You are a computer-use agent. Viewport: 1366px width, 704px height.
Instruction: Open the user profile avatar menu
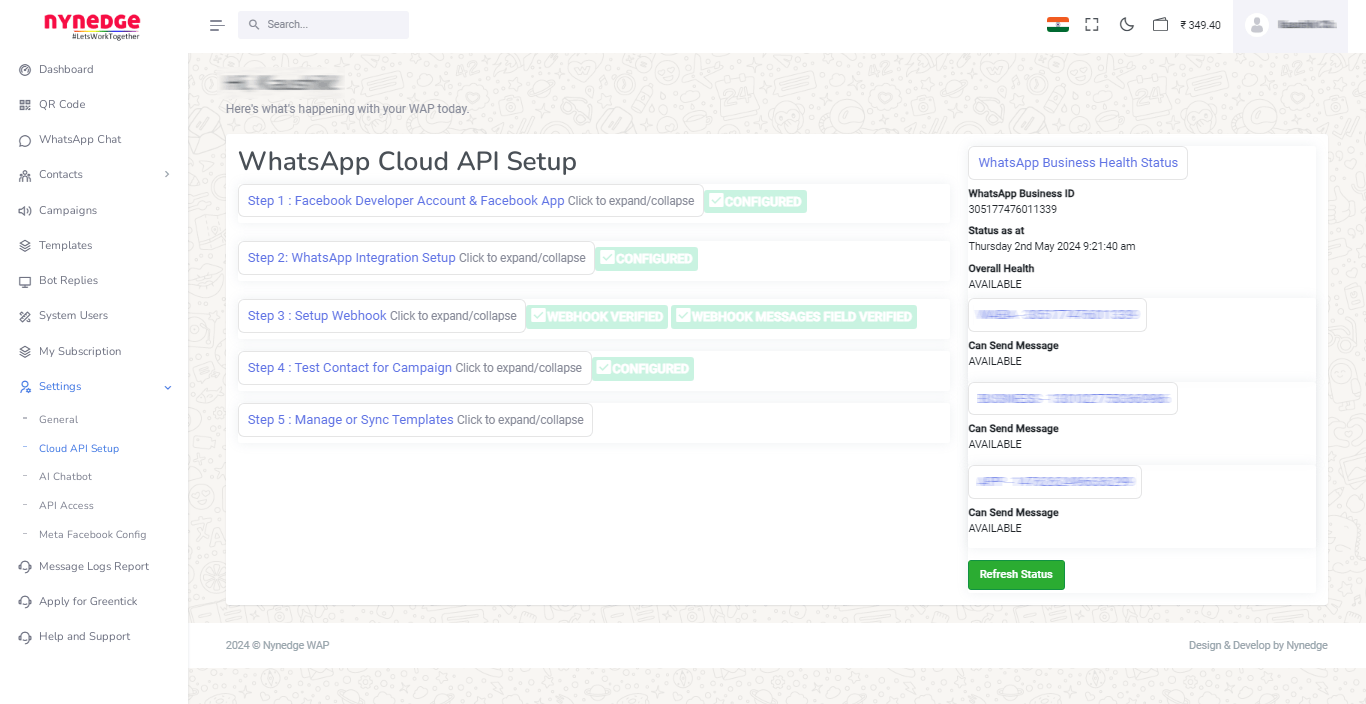(x=1257, y=25)
